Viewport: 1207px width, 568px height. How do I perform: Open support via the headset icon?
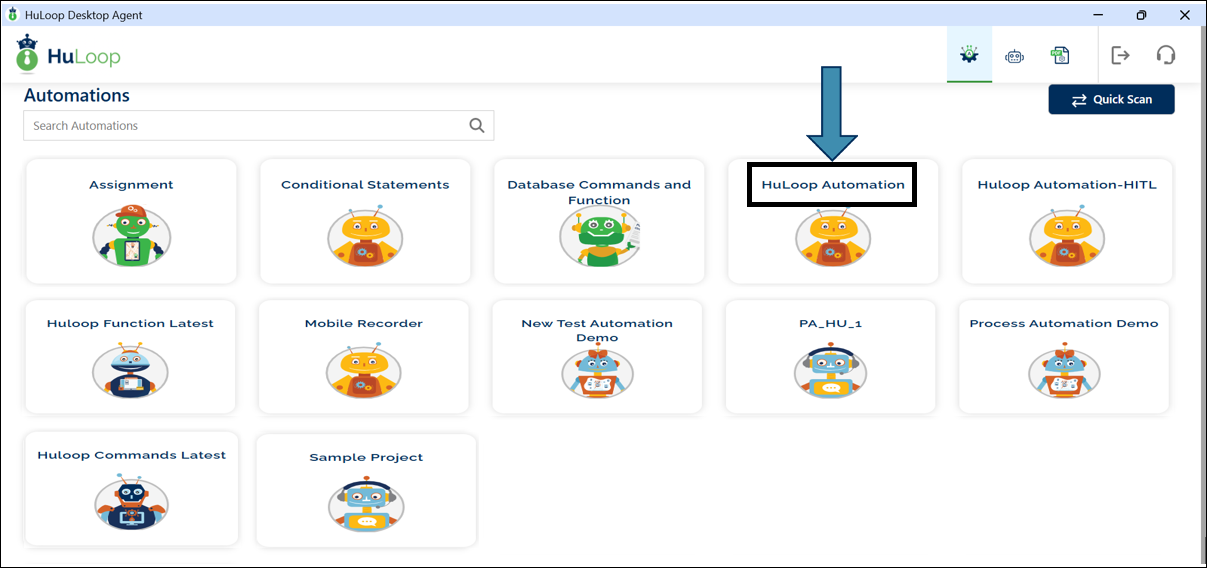[1165, 56]
